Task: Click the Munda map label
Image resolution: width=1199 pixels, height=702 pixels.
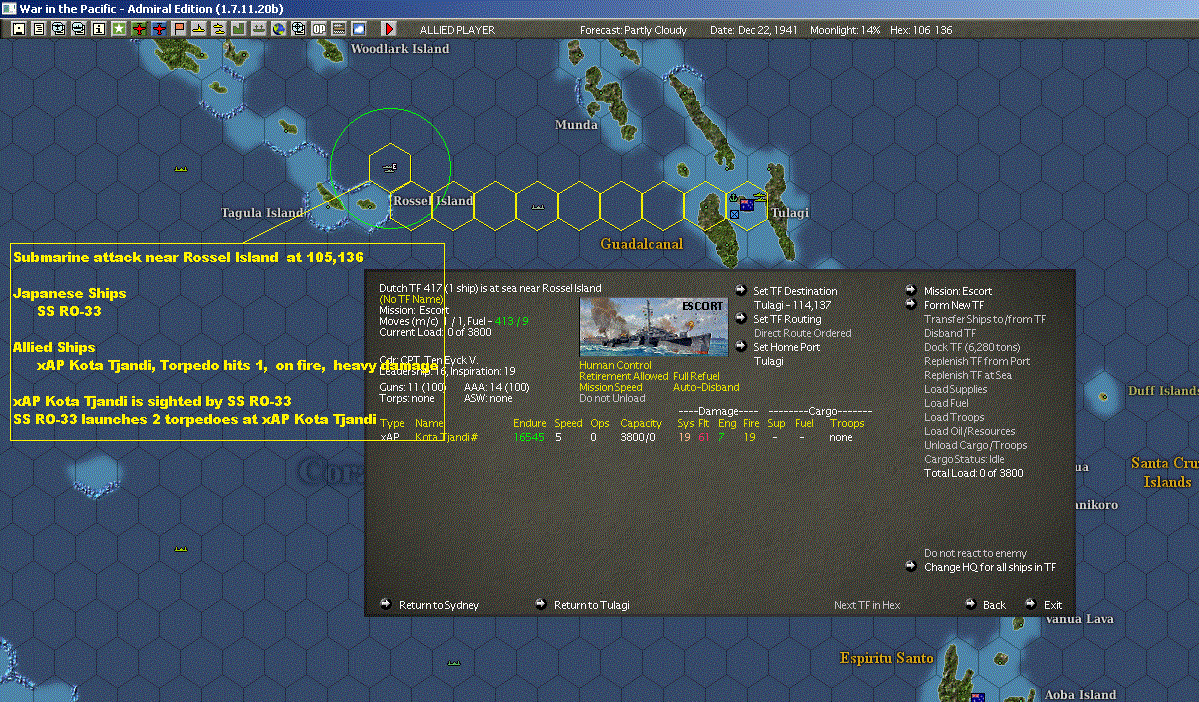Action: pyautogui.click(x=576, y=125)
